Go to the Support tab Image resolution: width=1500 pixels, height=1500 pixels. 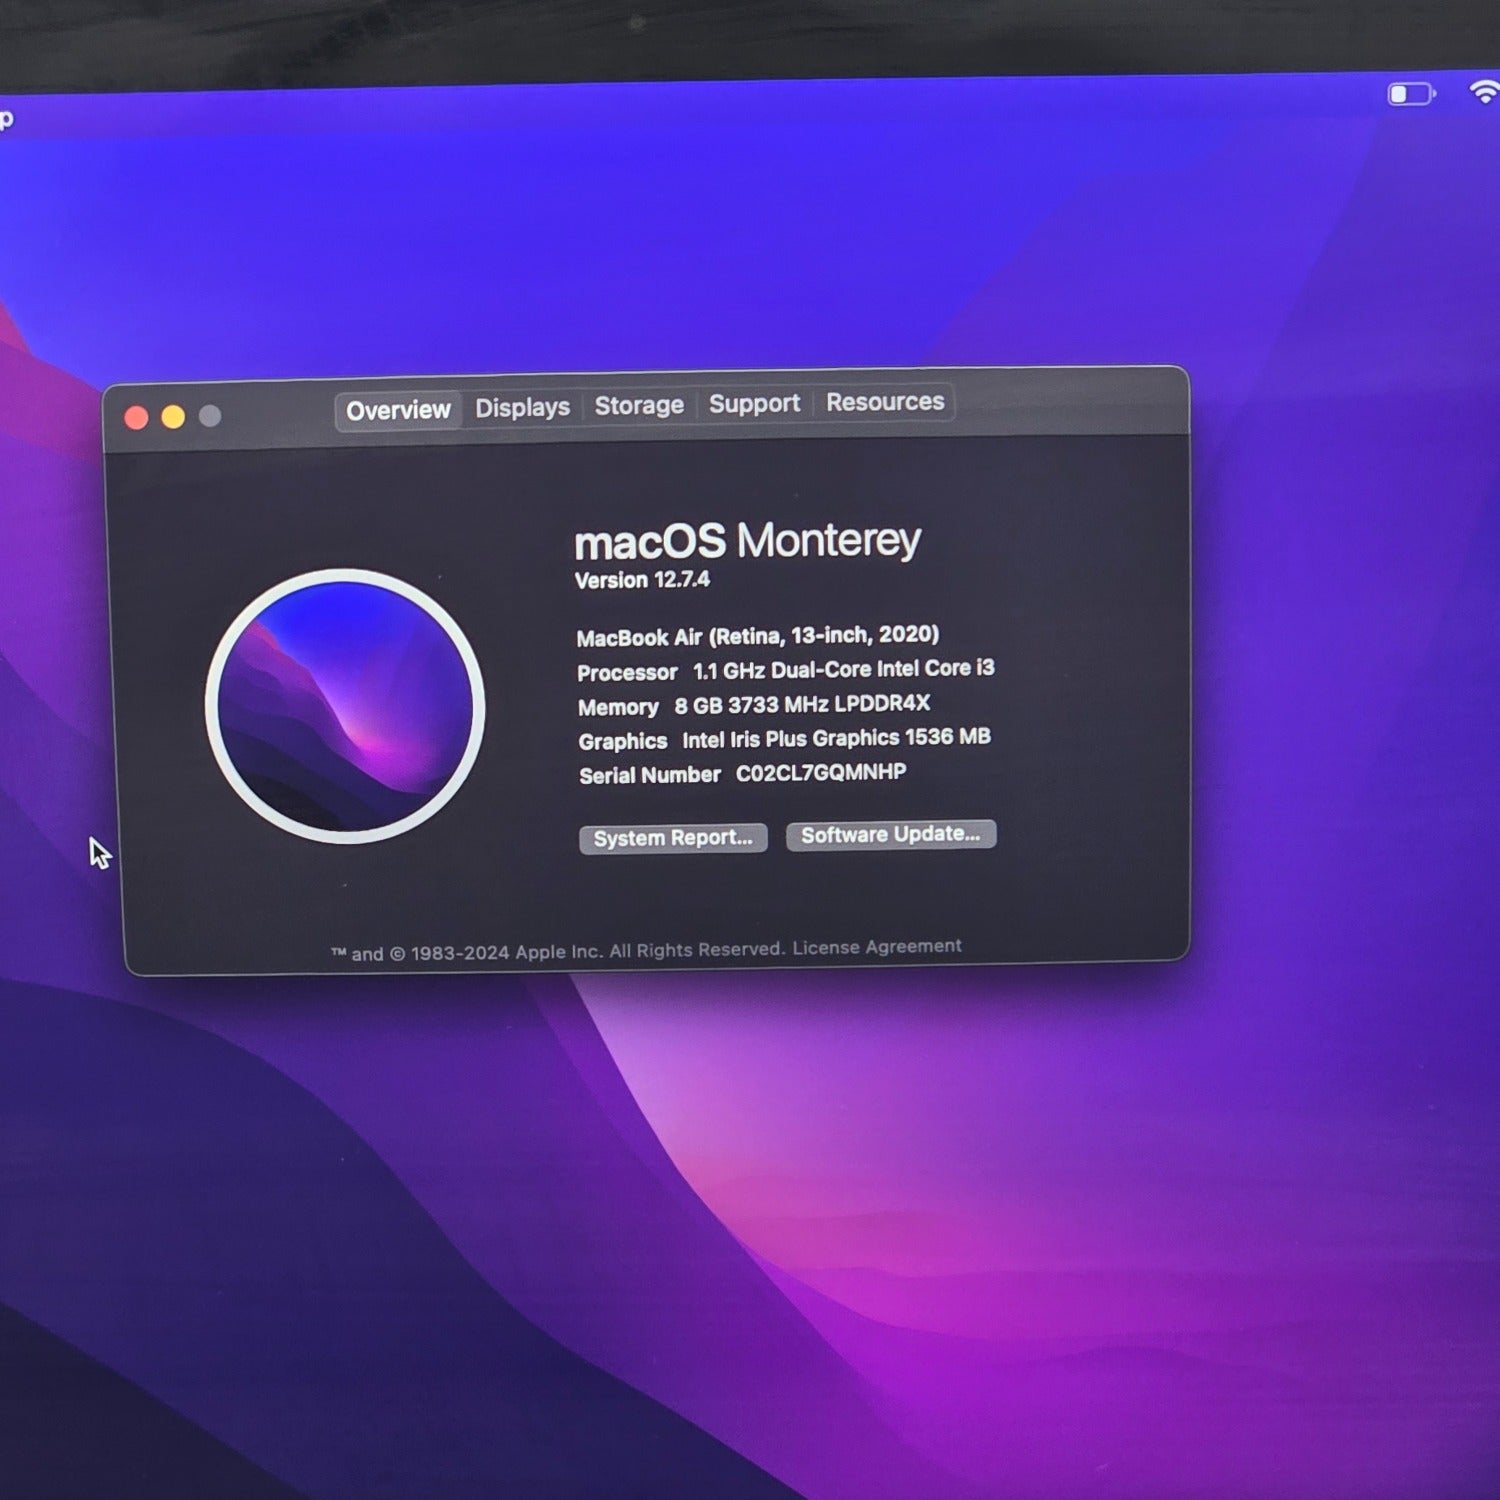[x=754, y=403]
